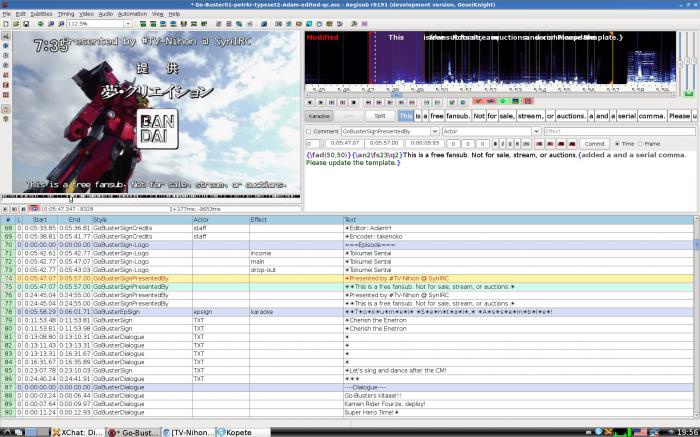This screenshot has height=437, width=700.
Task: Toggle Karaoke mode button
Action: pos(319,116)
